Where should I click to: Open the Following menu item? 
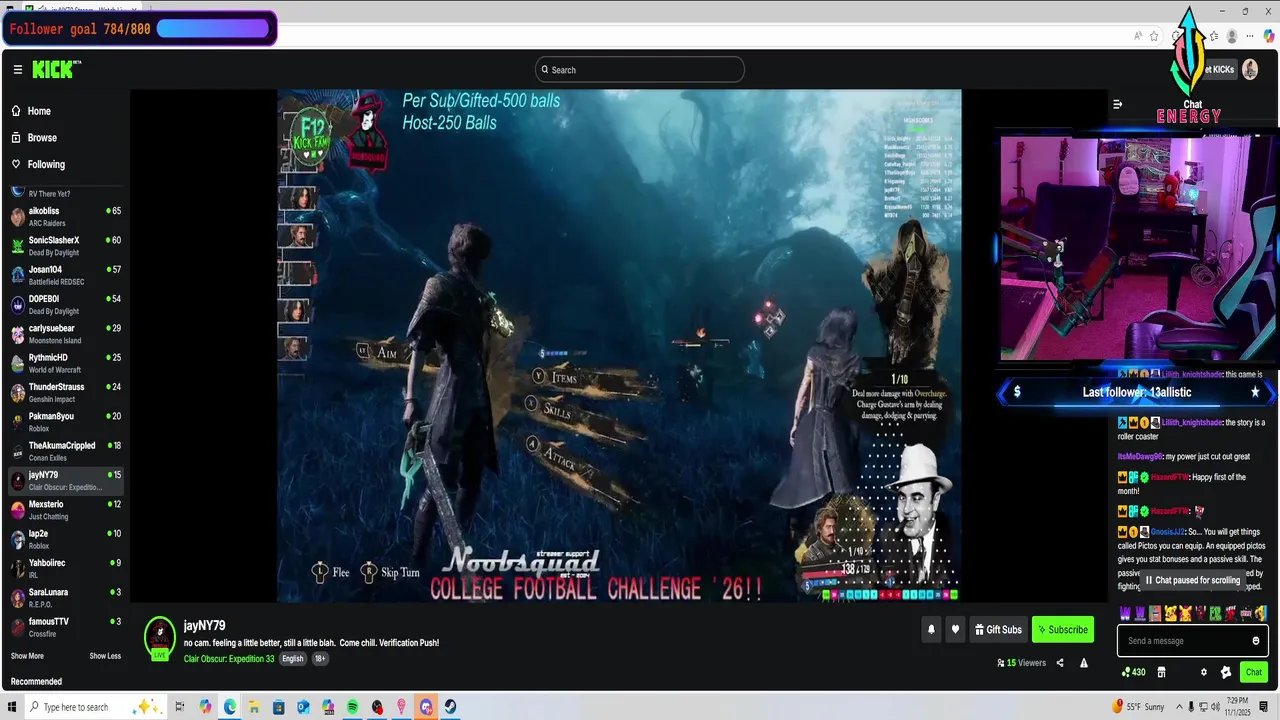point(65,164)
